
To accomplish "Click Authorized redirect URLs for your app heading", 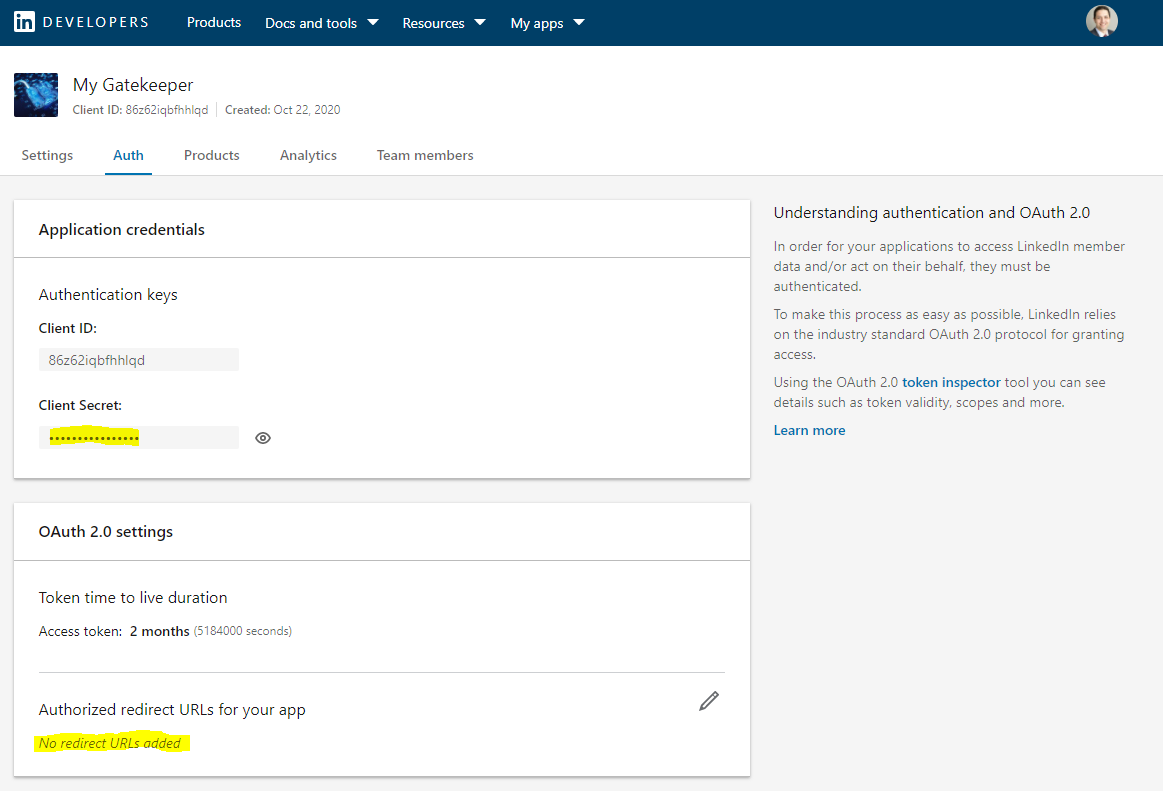I will pyautogui.click(x=172, y=710).
